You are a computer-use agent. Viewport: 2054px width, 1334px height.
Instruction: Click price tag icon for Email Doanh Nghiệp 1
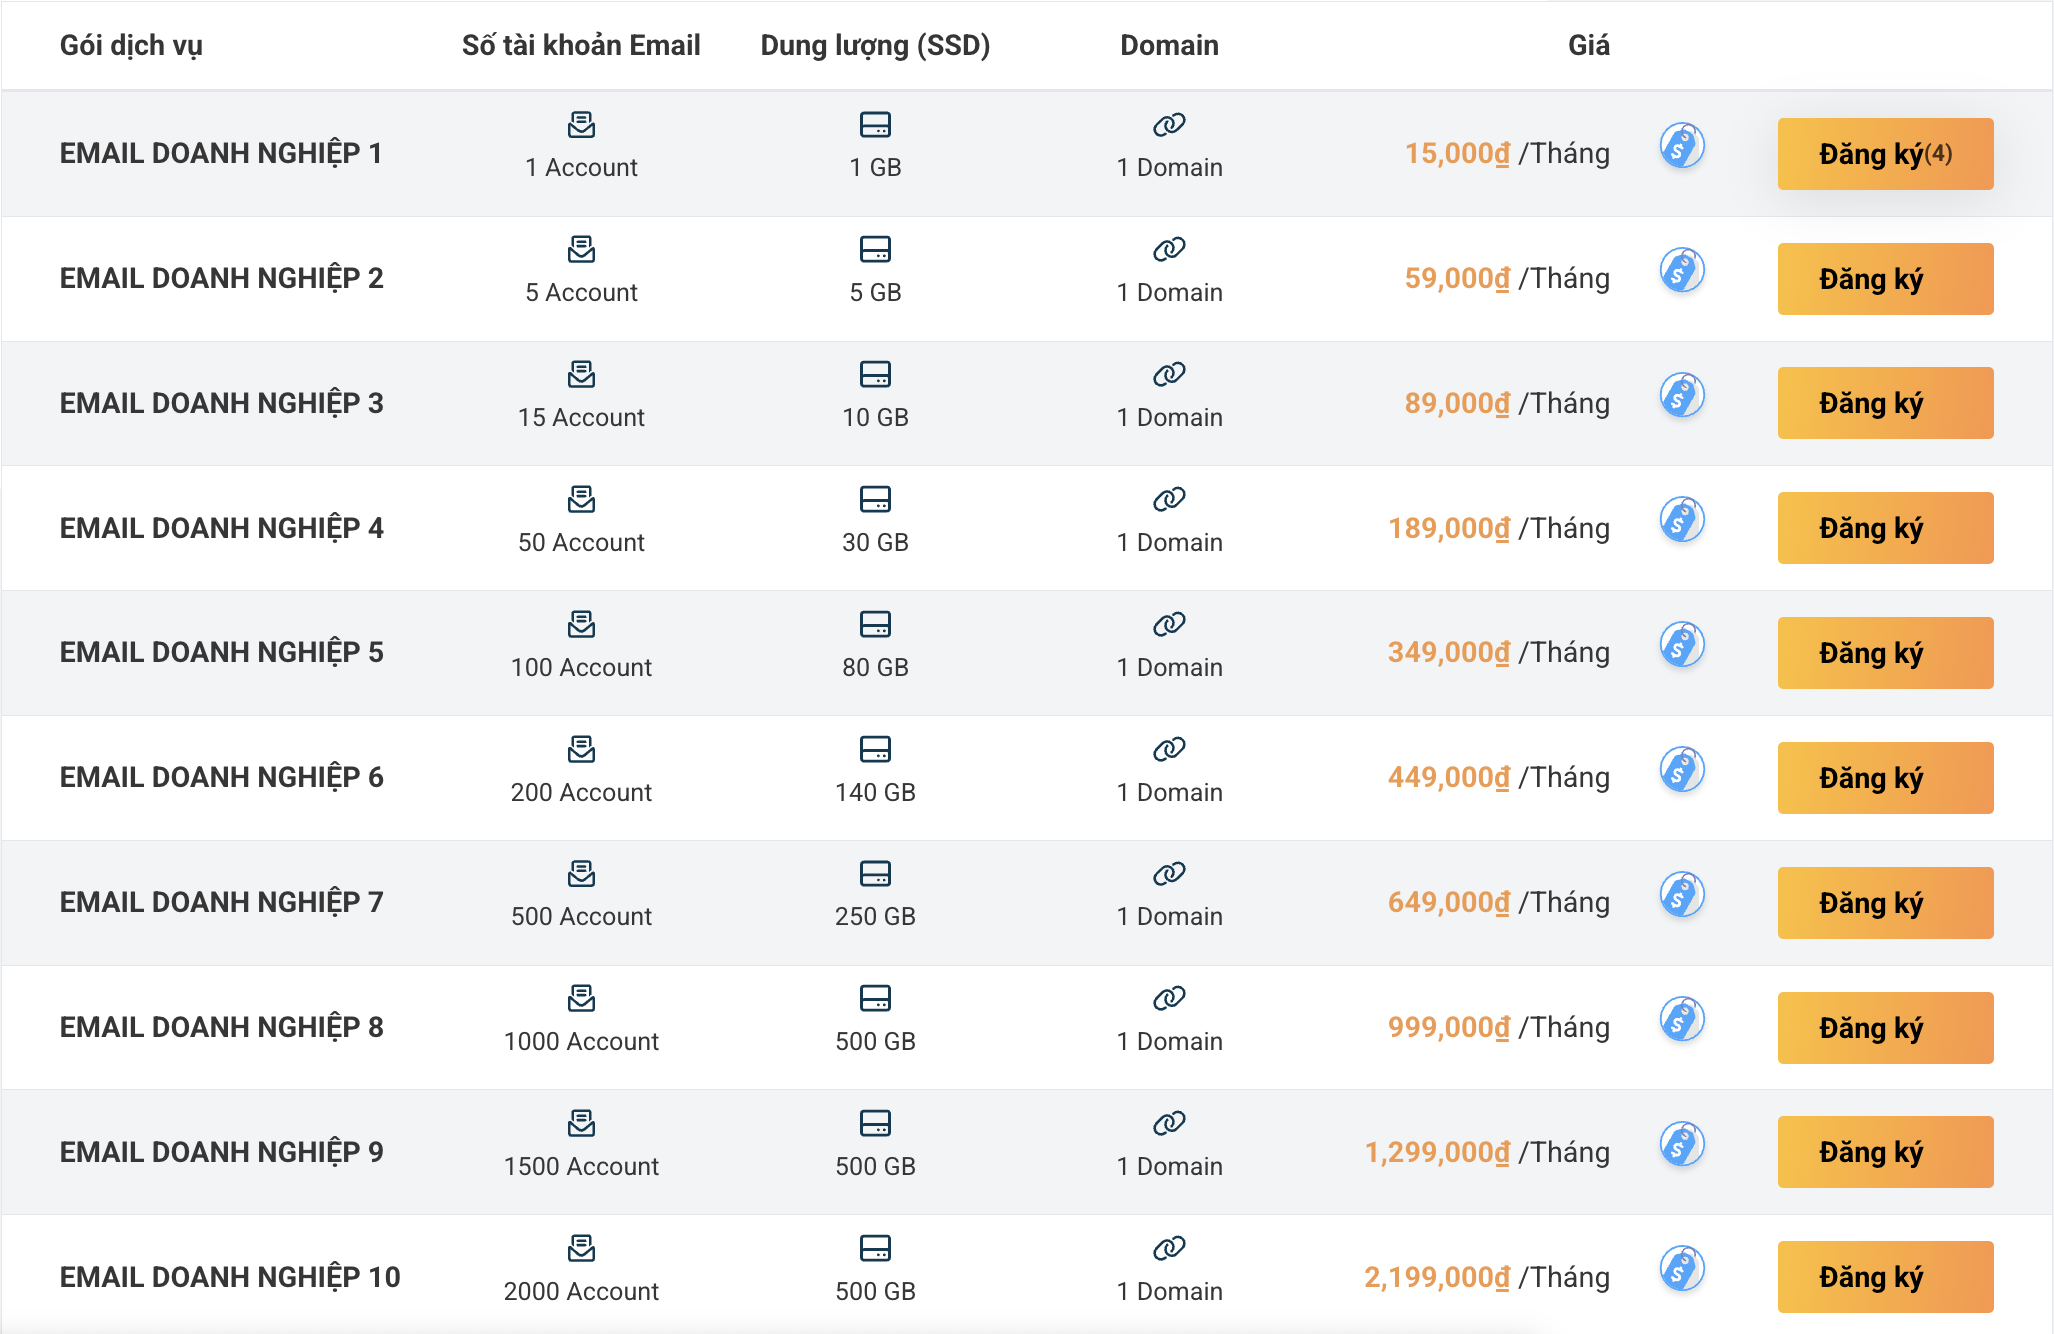pyautogui.click(x=1682, y=146)
